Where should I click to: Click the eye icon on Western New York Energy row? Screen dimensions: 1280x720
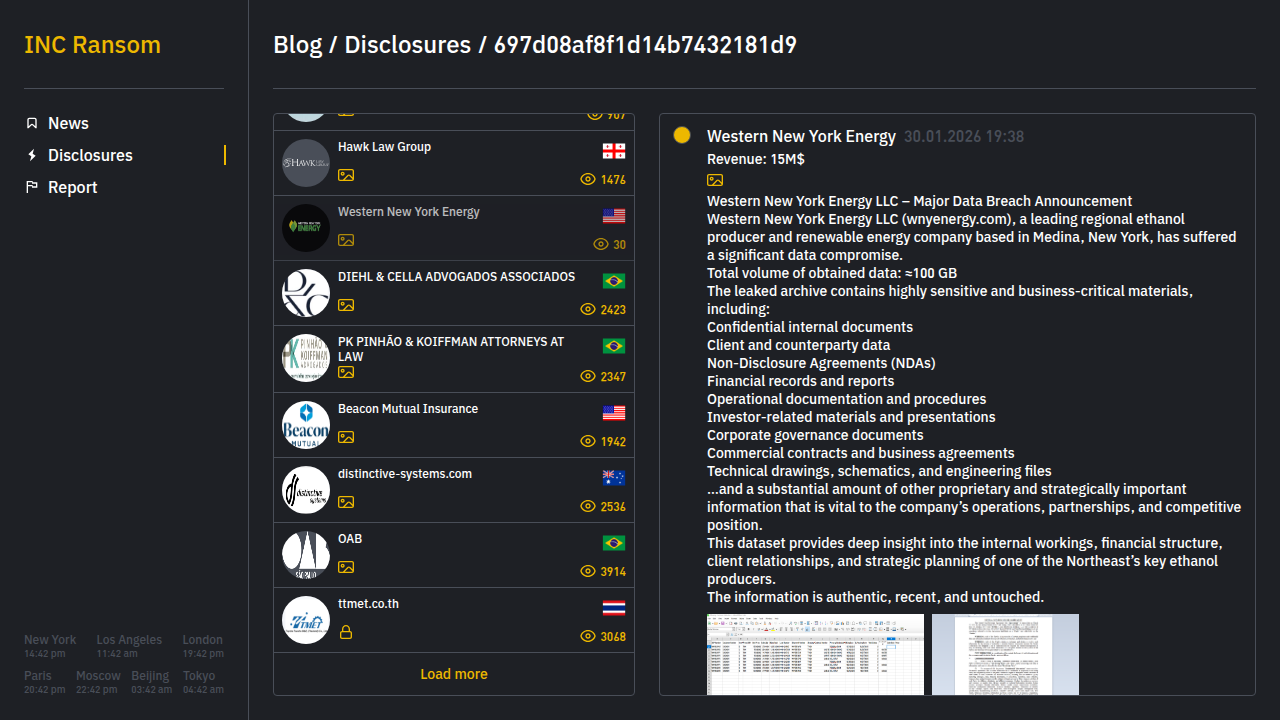(601, 245)
